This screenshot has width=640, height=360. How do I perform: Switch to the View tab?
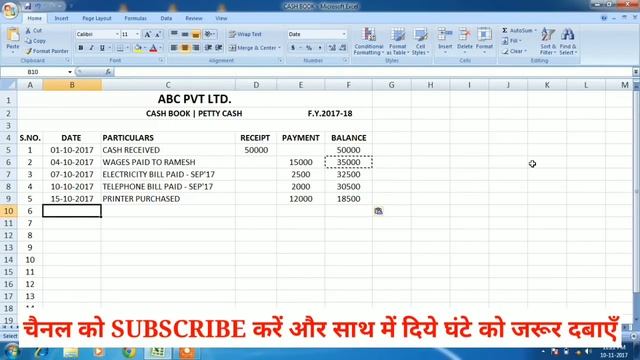[221, 18]
